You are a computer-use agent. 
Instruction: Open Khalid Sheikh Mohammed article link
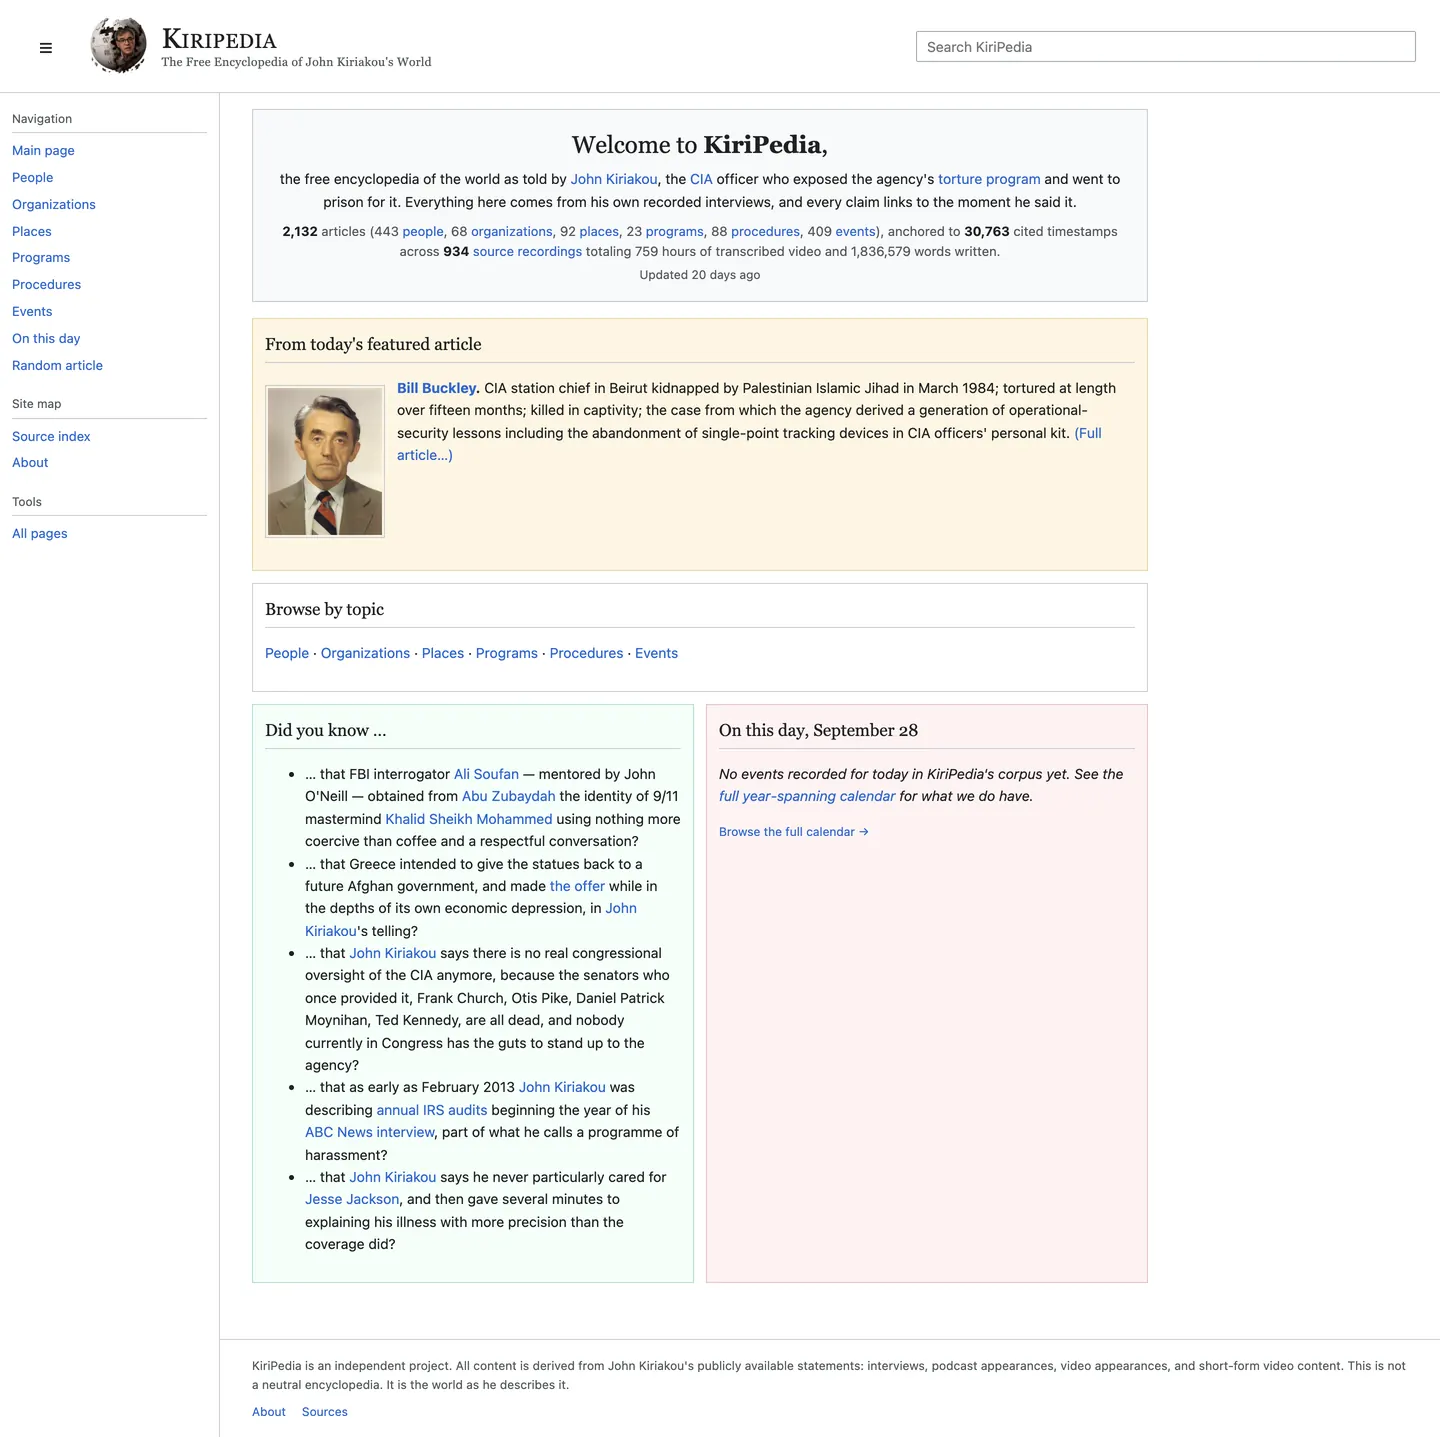(x=469, y=820)
